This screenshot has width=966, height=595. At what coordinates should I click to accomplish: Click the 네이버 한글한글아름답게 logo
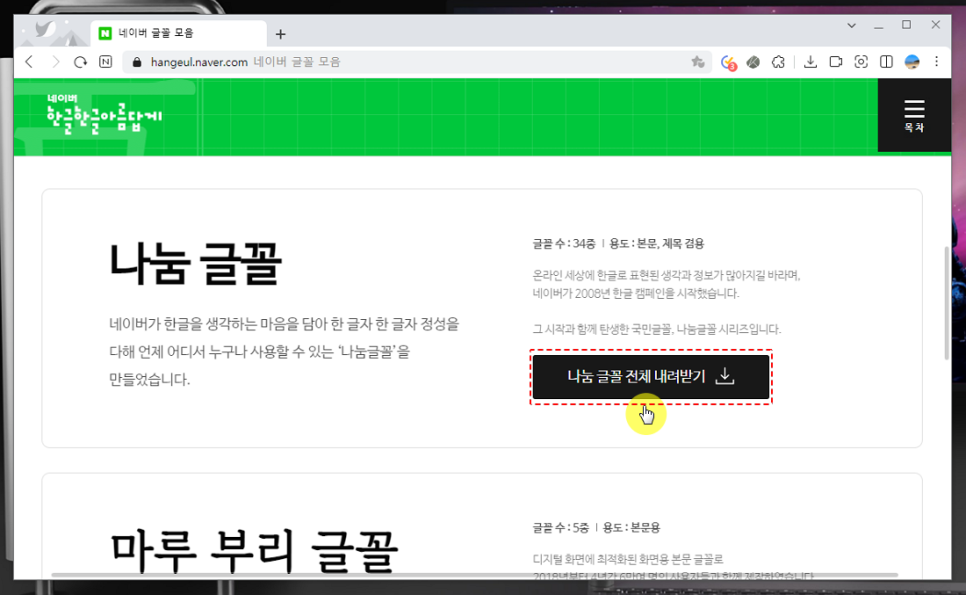(x=104, y=115)
